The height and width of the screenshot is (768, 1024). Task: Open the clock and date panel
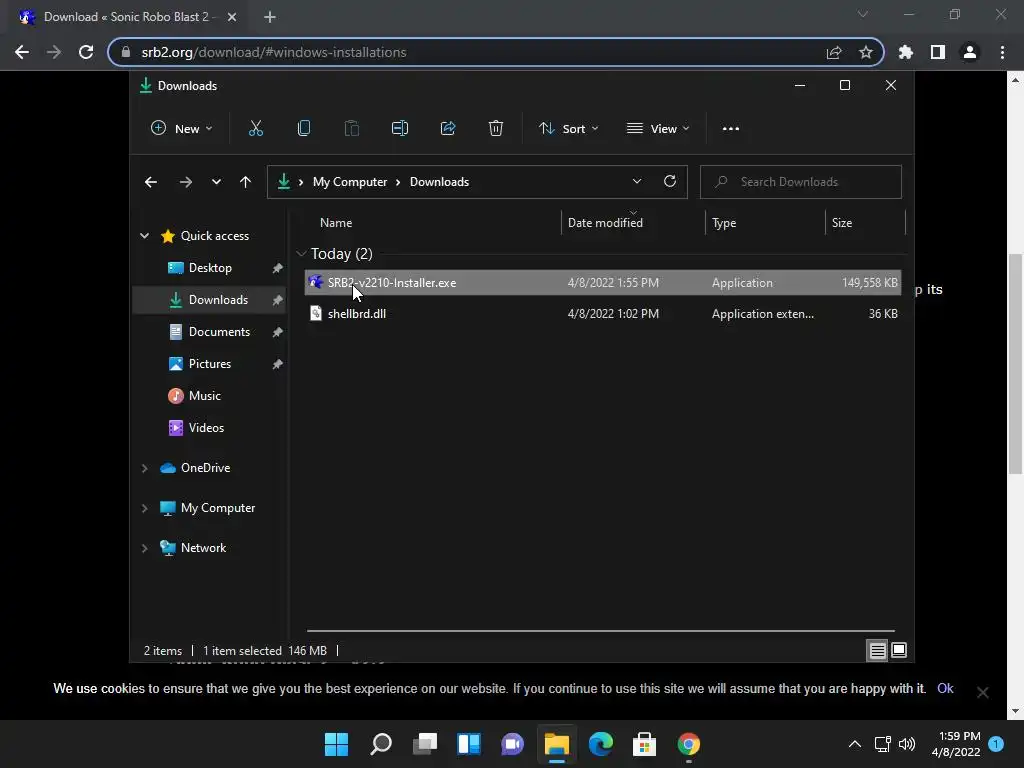[955, 744]
